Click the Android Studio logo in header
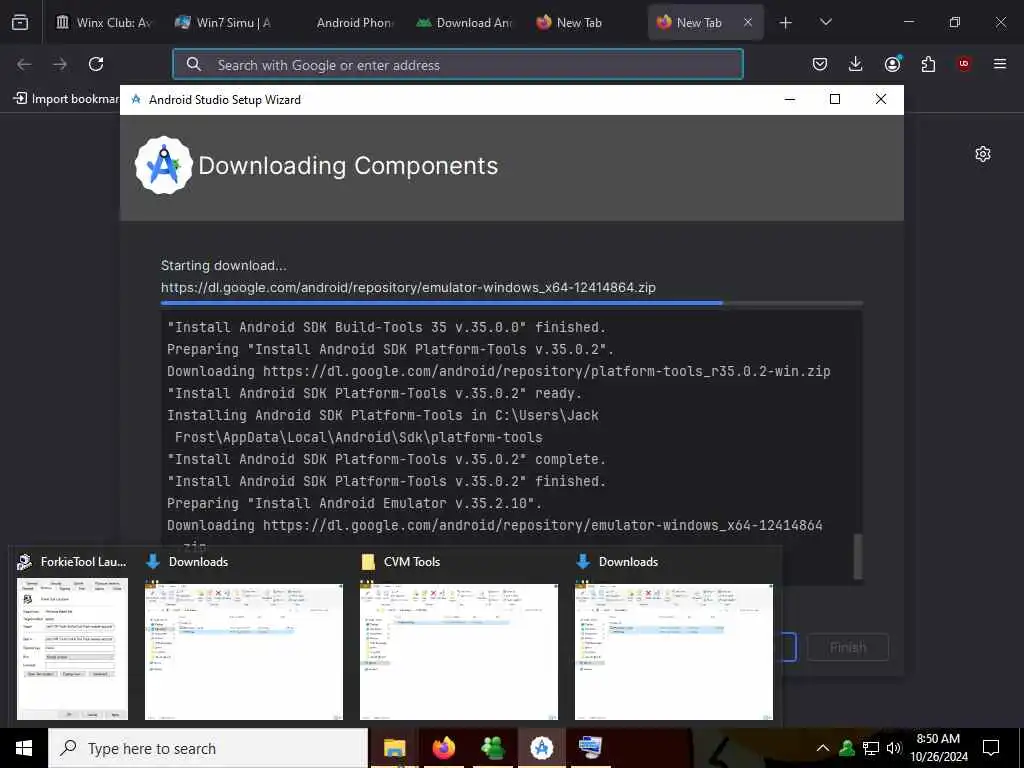 [164, 165]
